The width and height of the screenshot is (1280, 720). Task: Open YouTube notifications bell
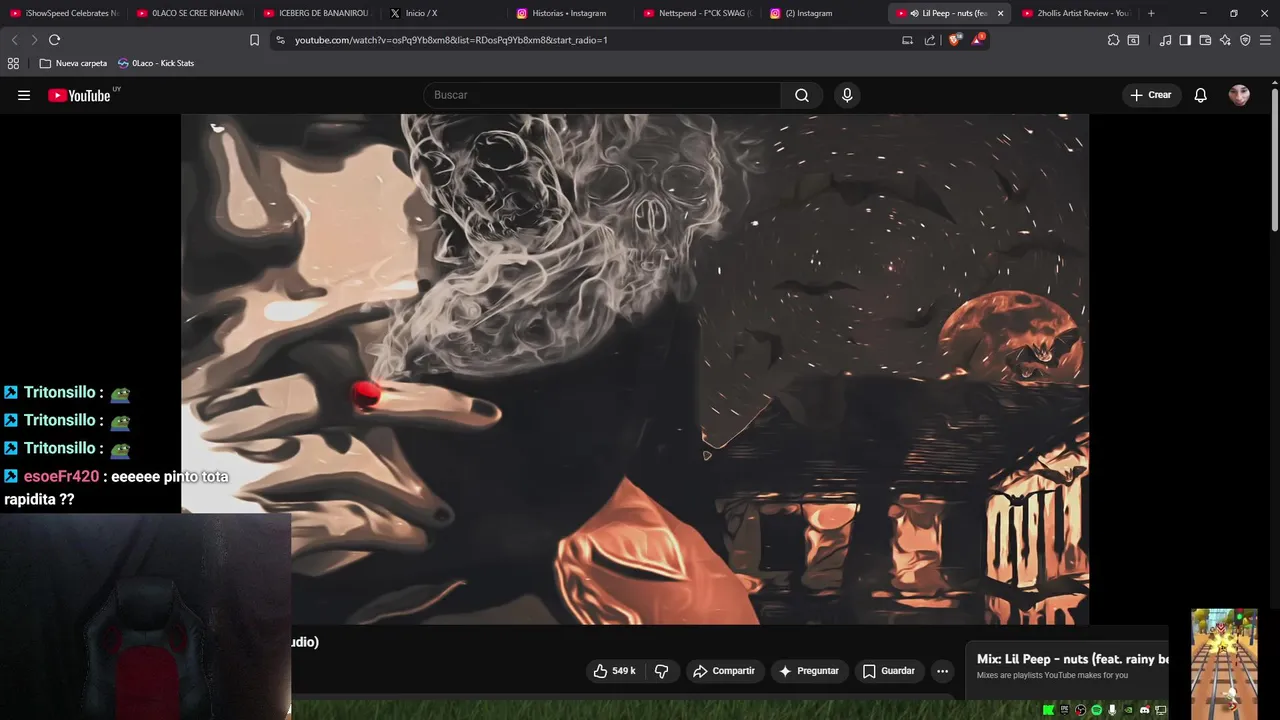click(x=1200, y=95)
